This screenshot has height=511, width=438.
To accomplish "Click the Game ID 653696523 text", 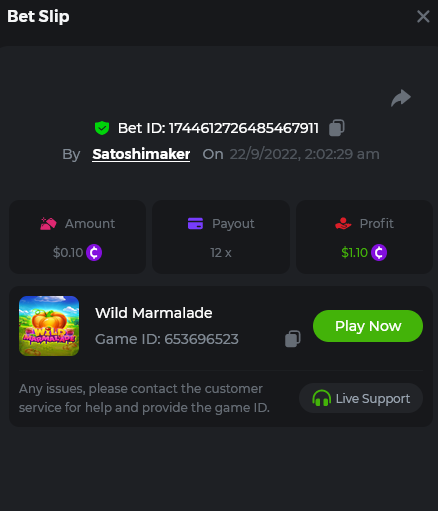I will [x=167, y=339].
